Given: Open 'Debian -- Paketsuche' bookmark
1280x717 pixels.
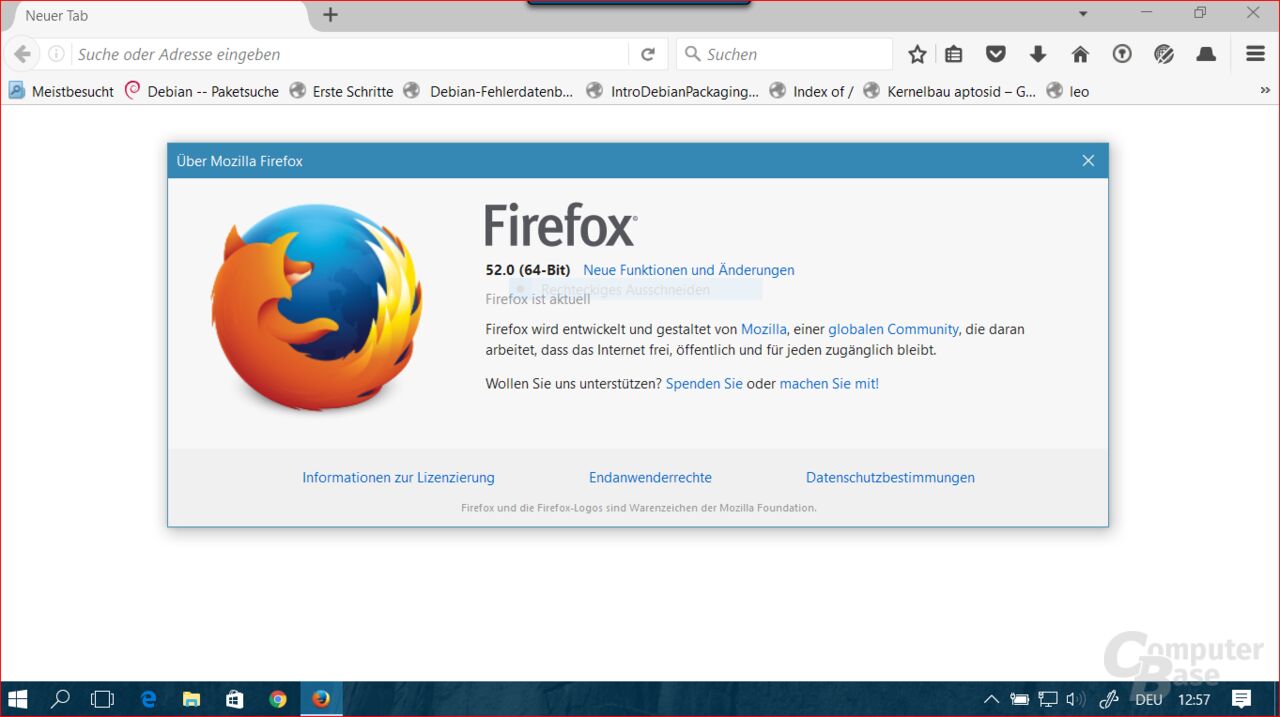Looking at the screenshot, I should pyautogui.click(x=212, y=91).
